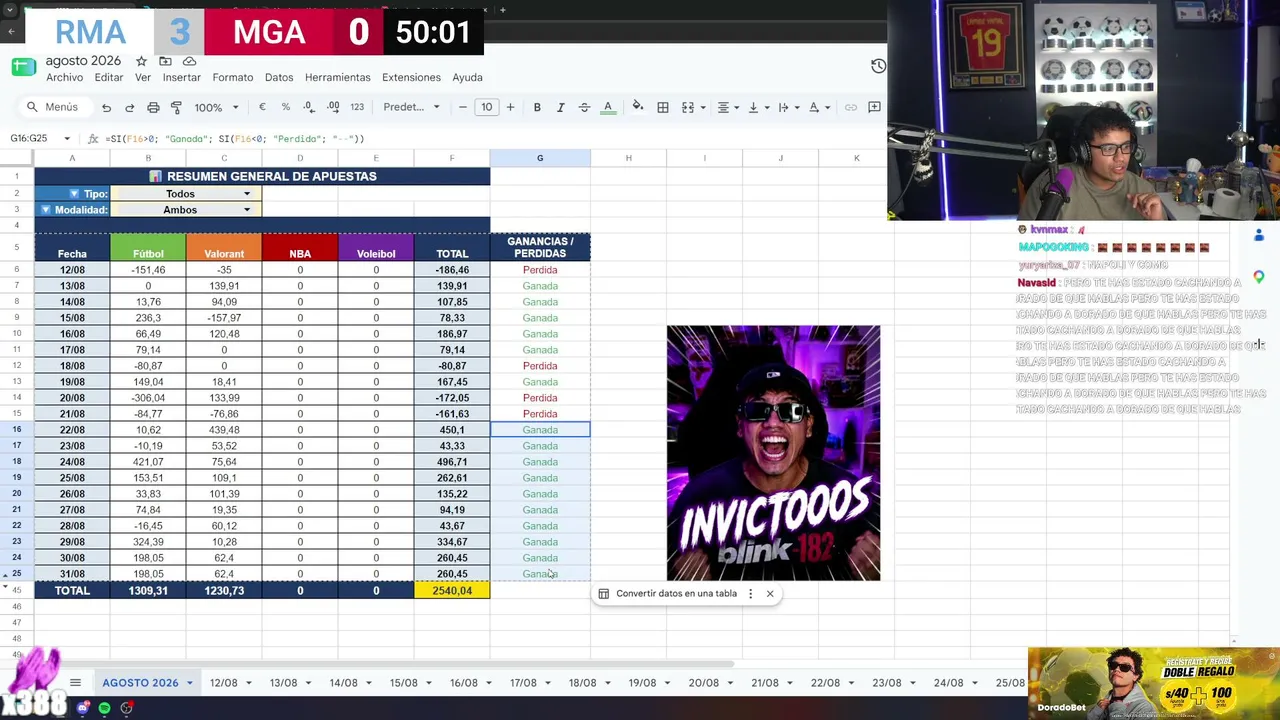Star the agosto 2026 document

(x=141, y=61)
